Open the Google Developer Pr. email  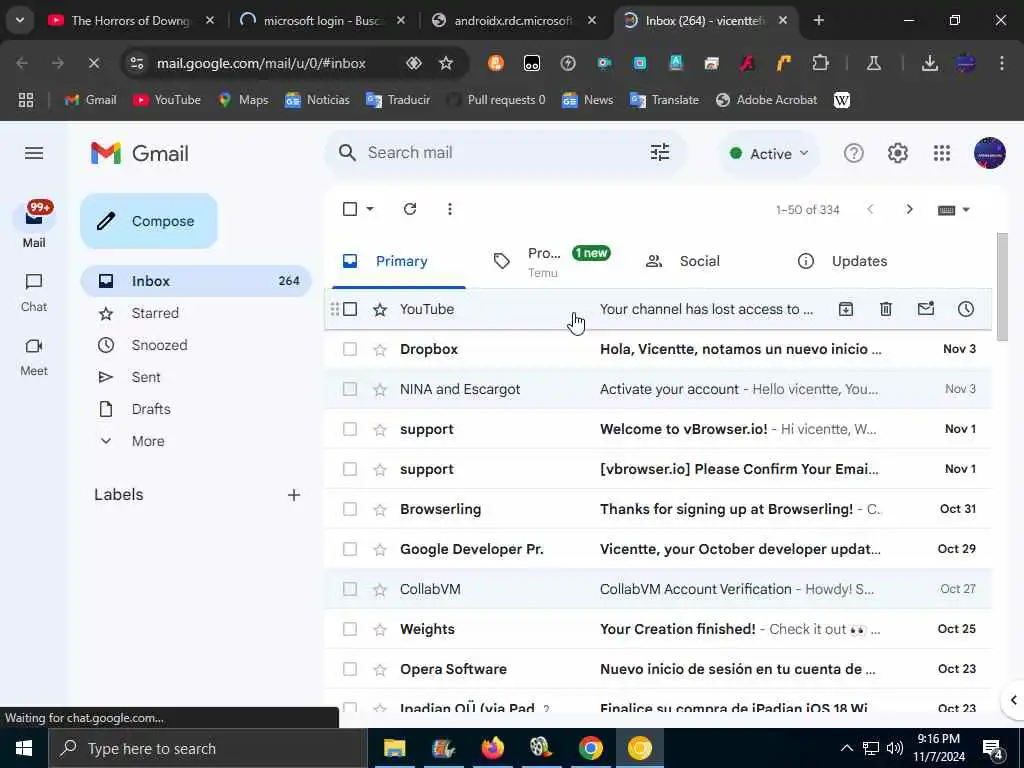click(x=658, y=549)
